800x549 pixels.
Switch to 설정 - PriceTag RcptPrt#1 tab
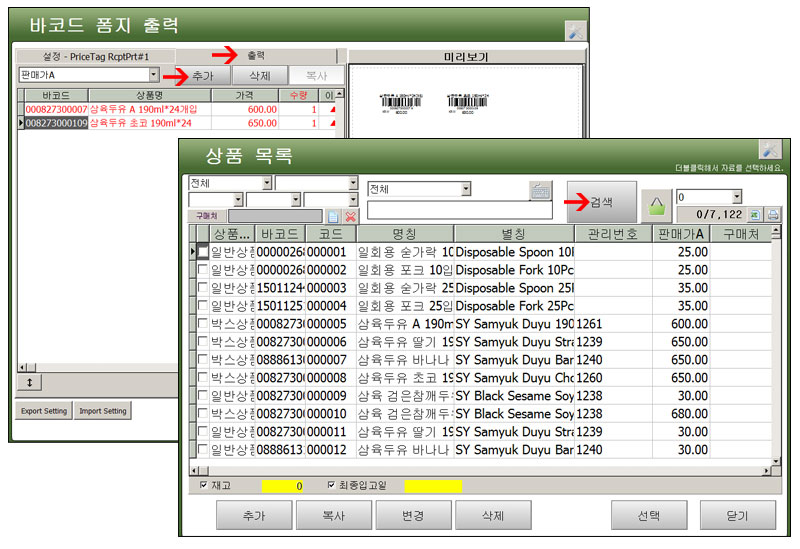(x=96, y=57)
